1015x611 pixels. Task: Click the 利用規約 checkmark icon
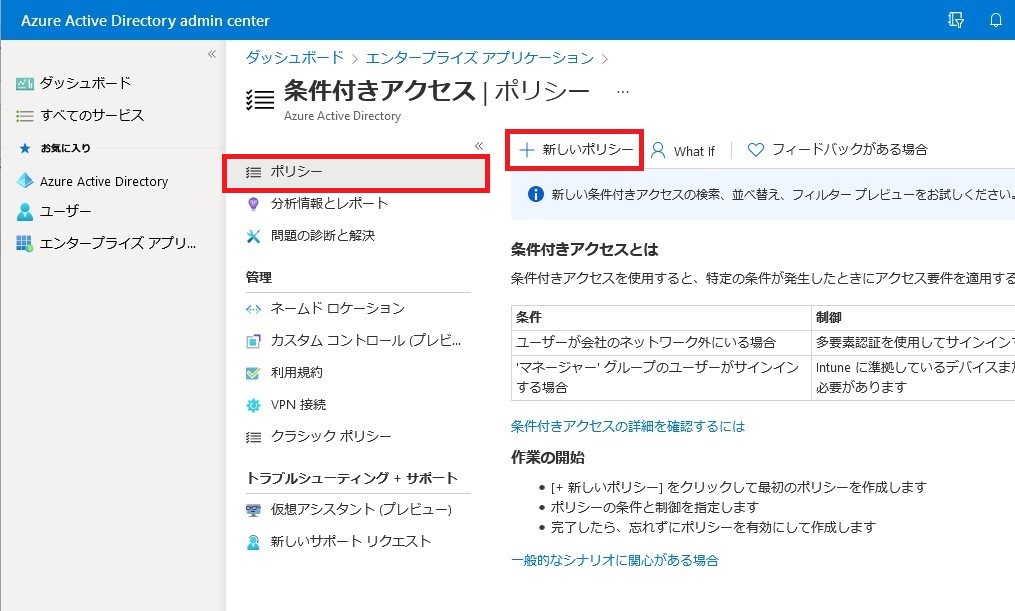pyautogui.click(x=253, y=373)
